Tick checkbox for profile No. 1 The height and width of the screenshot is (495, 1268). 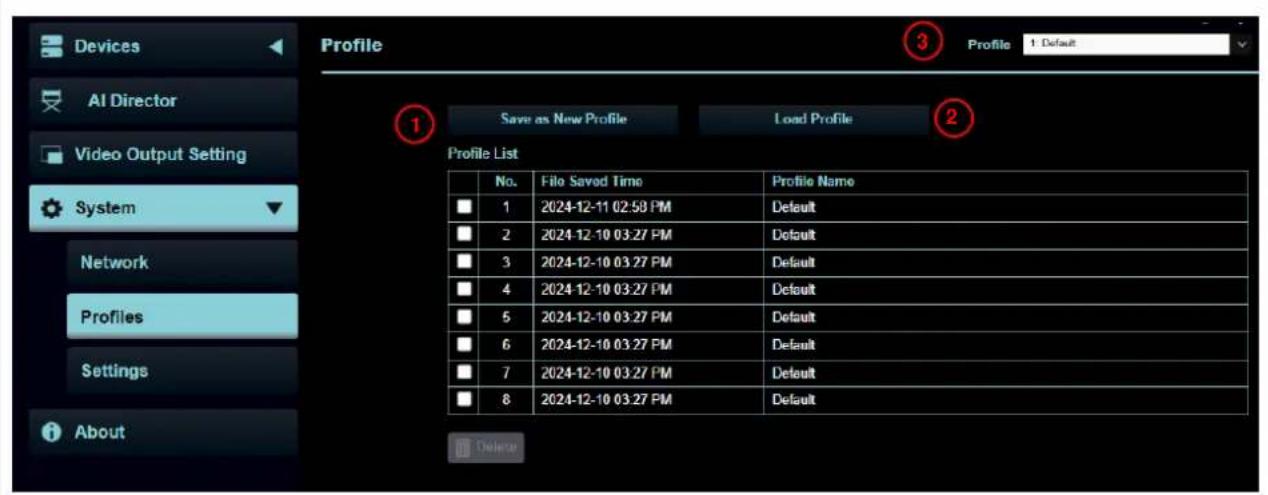click(x=464, y=208)
